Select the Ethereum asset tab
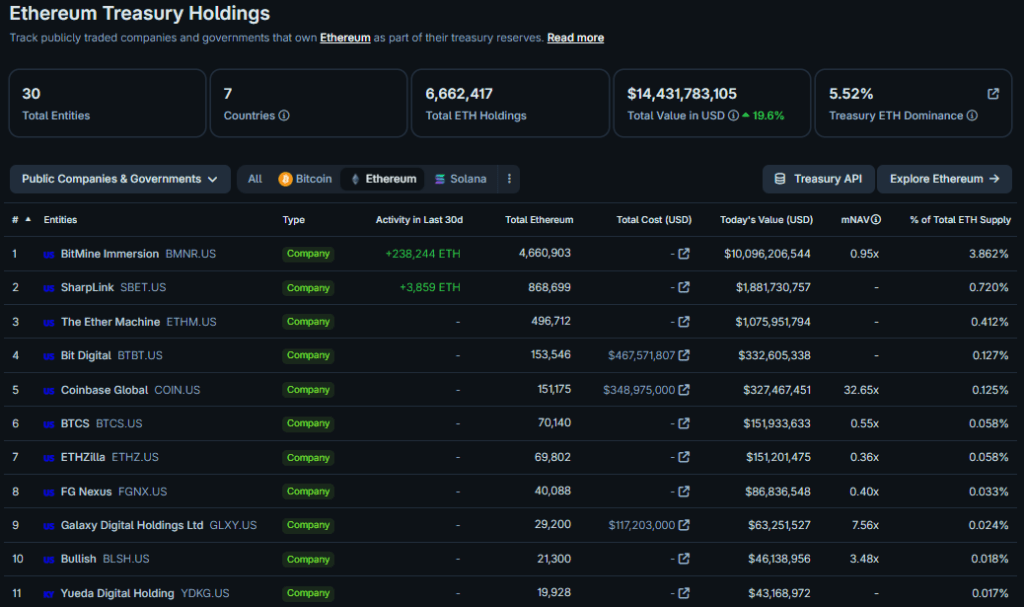This screenshot has height=607, width=1024. 382,179
